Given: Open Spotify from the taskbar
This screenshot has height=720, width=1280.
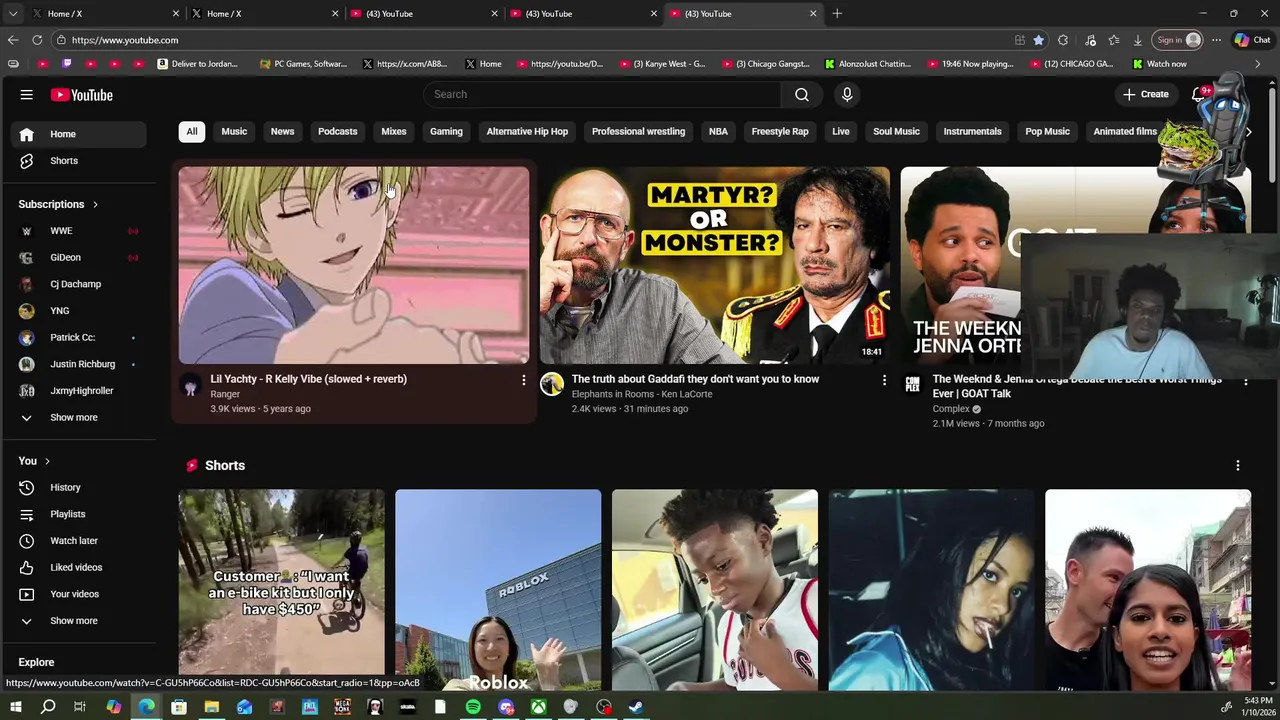Looking at the screenshot, I should 473,707.
